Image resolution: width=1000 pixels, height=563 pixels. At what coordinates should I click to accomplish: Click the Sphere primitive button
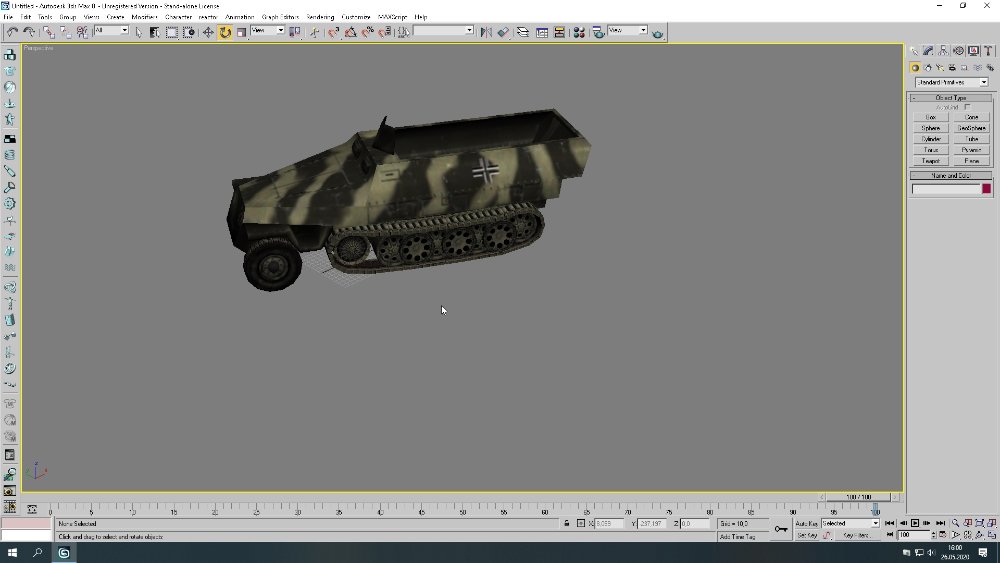930,128
